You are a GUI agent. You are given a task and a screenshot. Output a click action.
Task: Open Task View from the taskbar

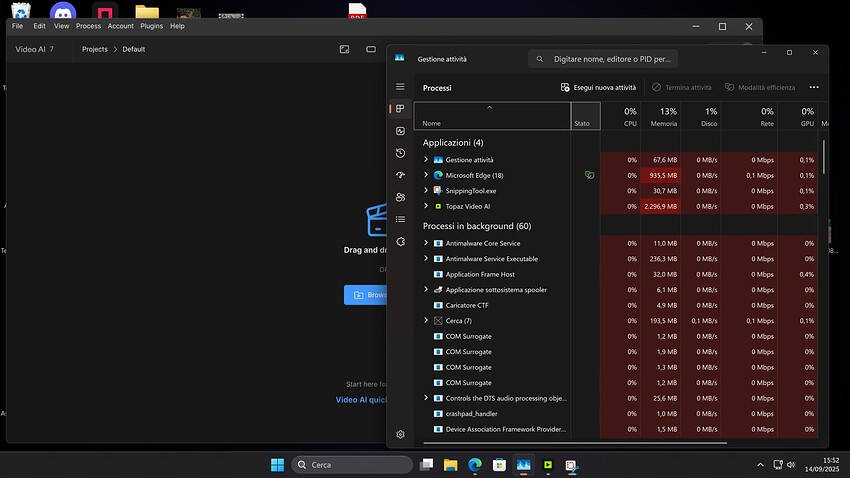(x=427, y=465)
